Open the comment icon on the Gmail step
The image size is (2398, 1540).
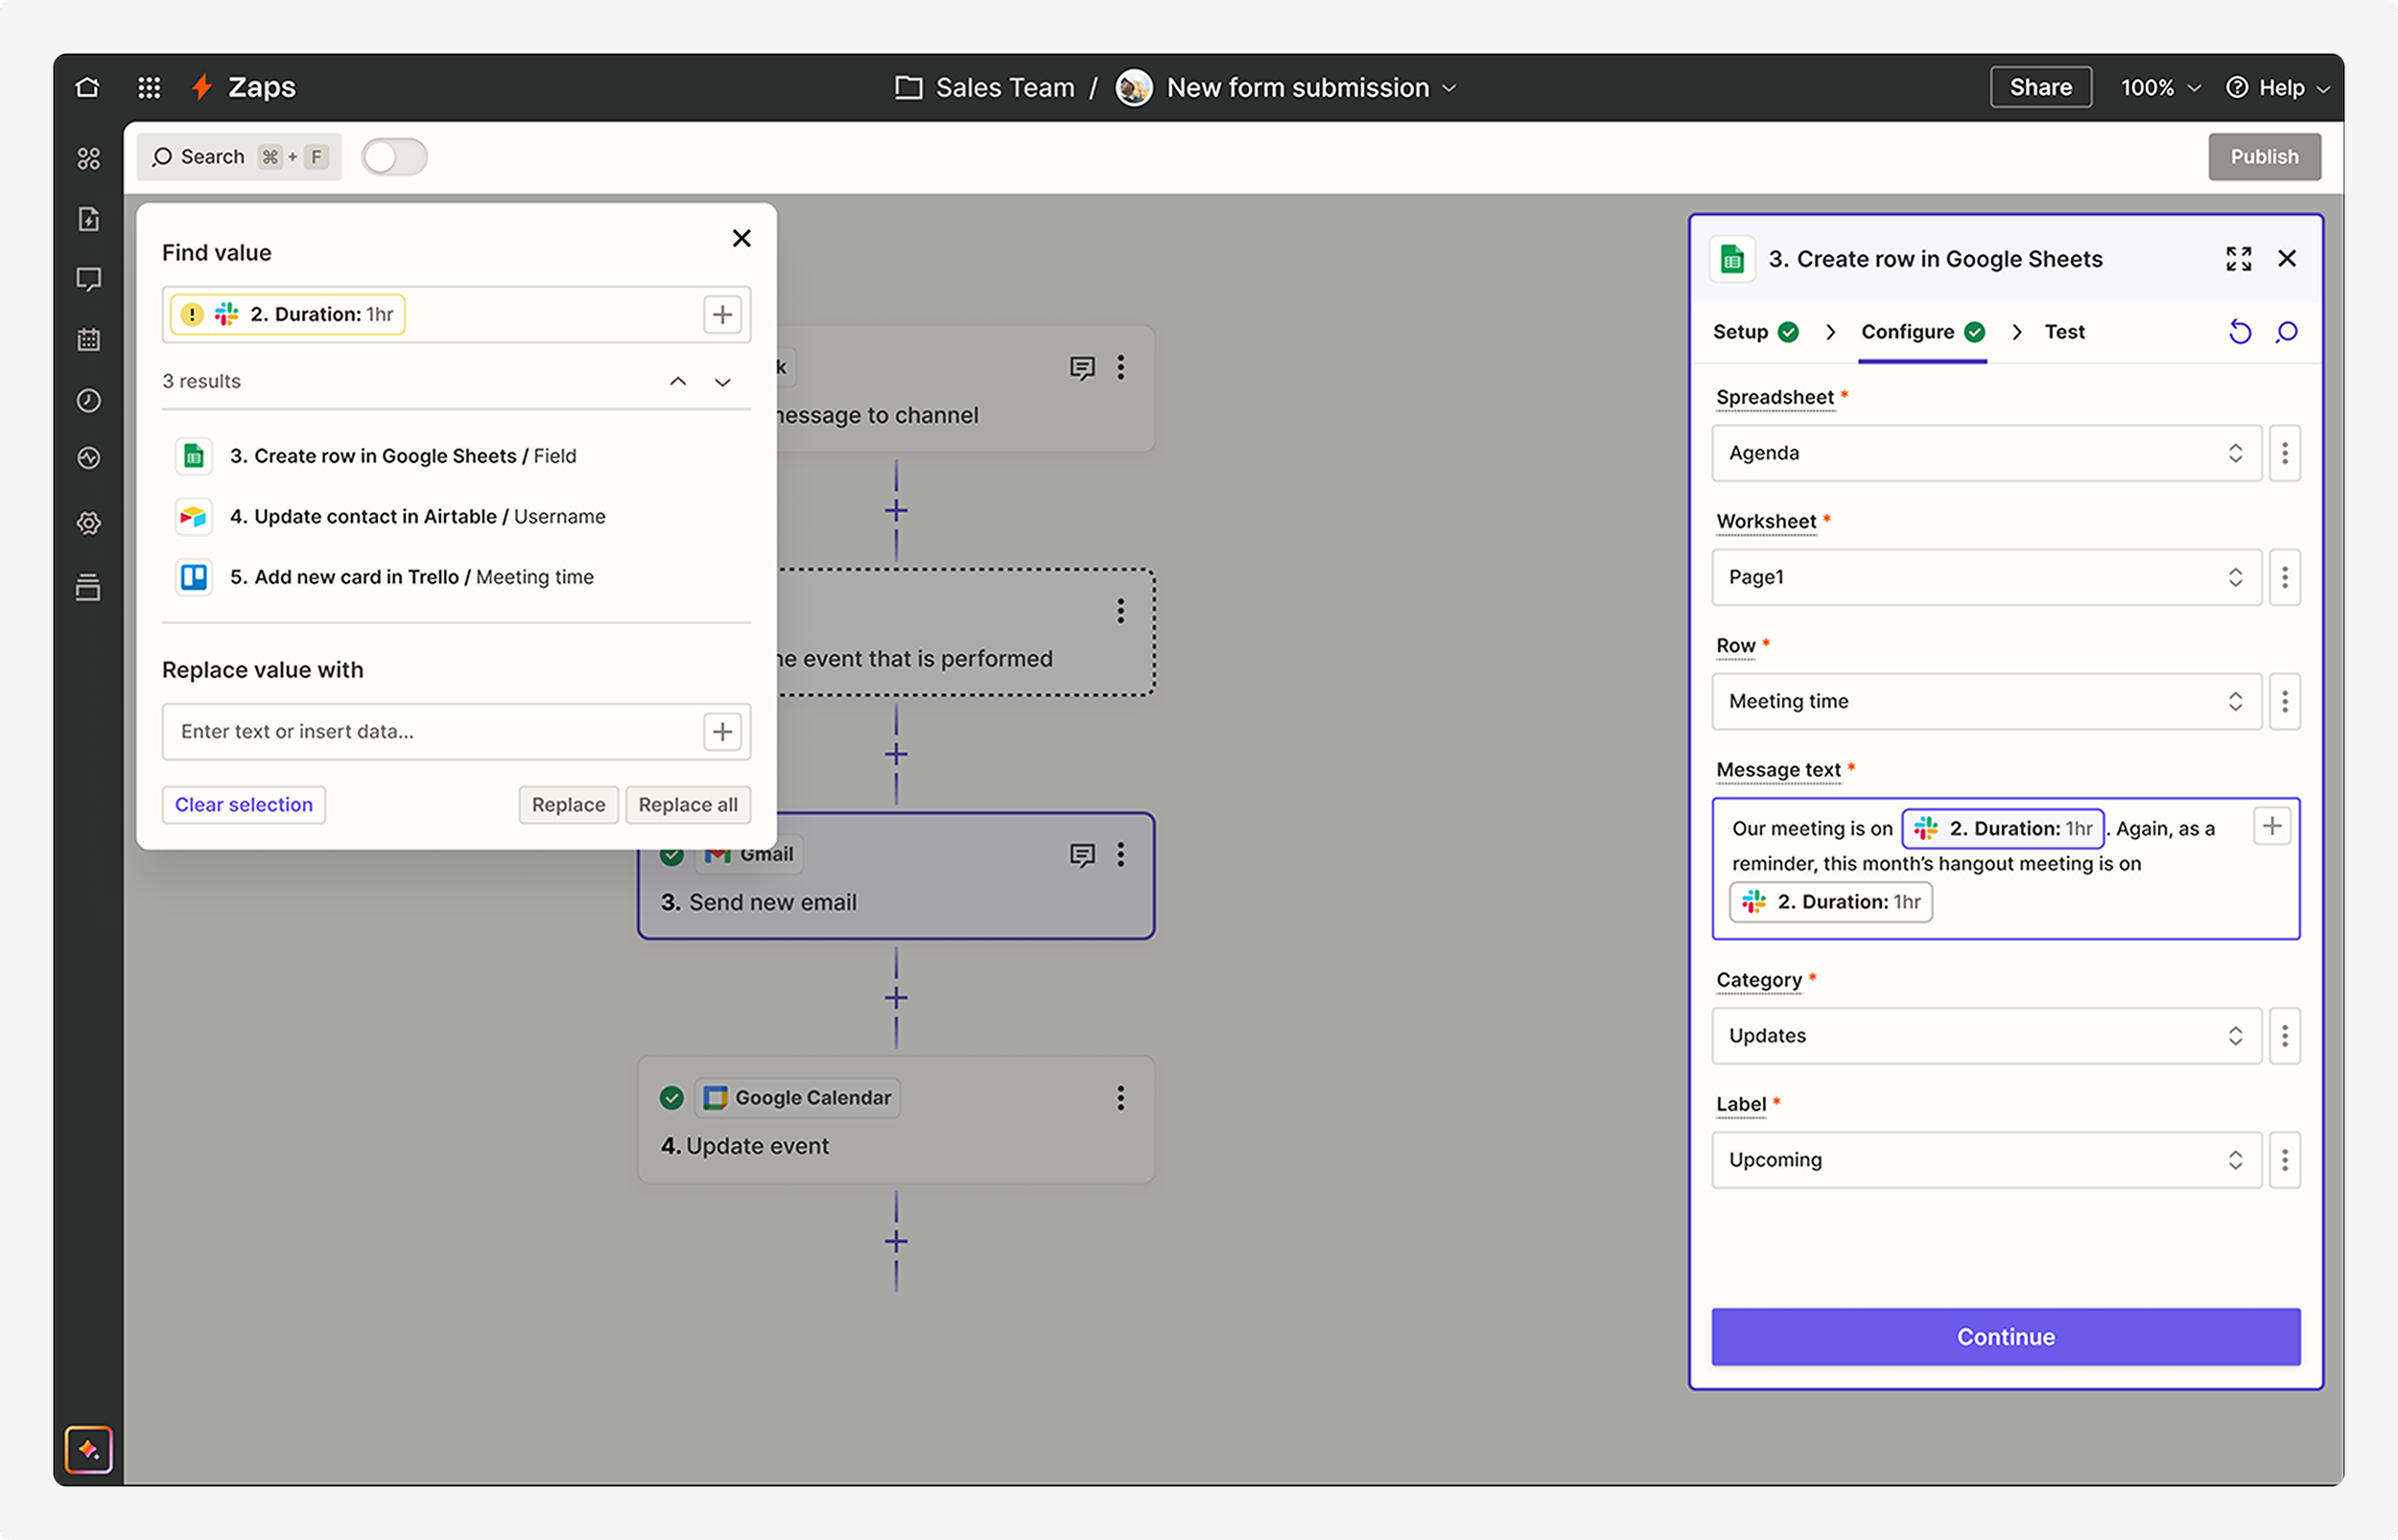1082,854
